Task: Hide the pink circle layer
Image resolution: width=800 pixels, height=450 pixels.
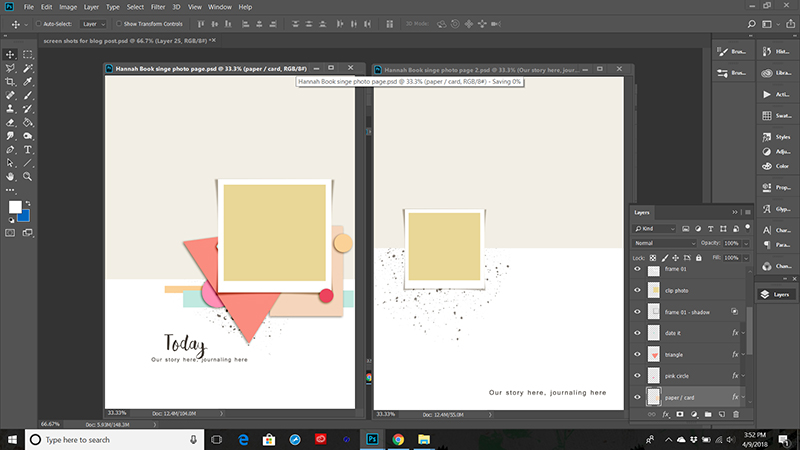Action: 637,376
